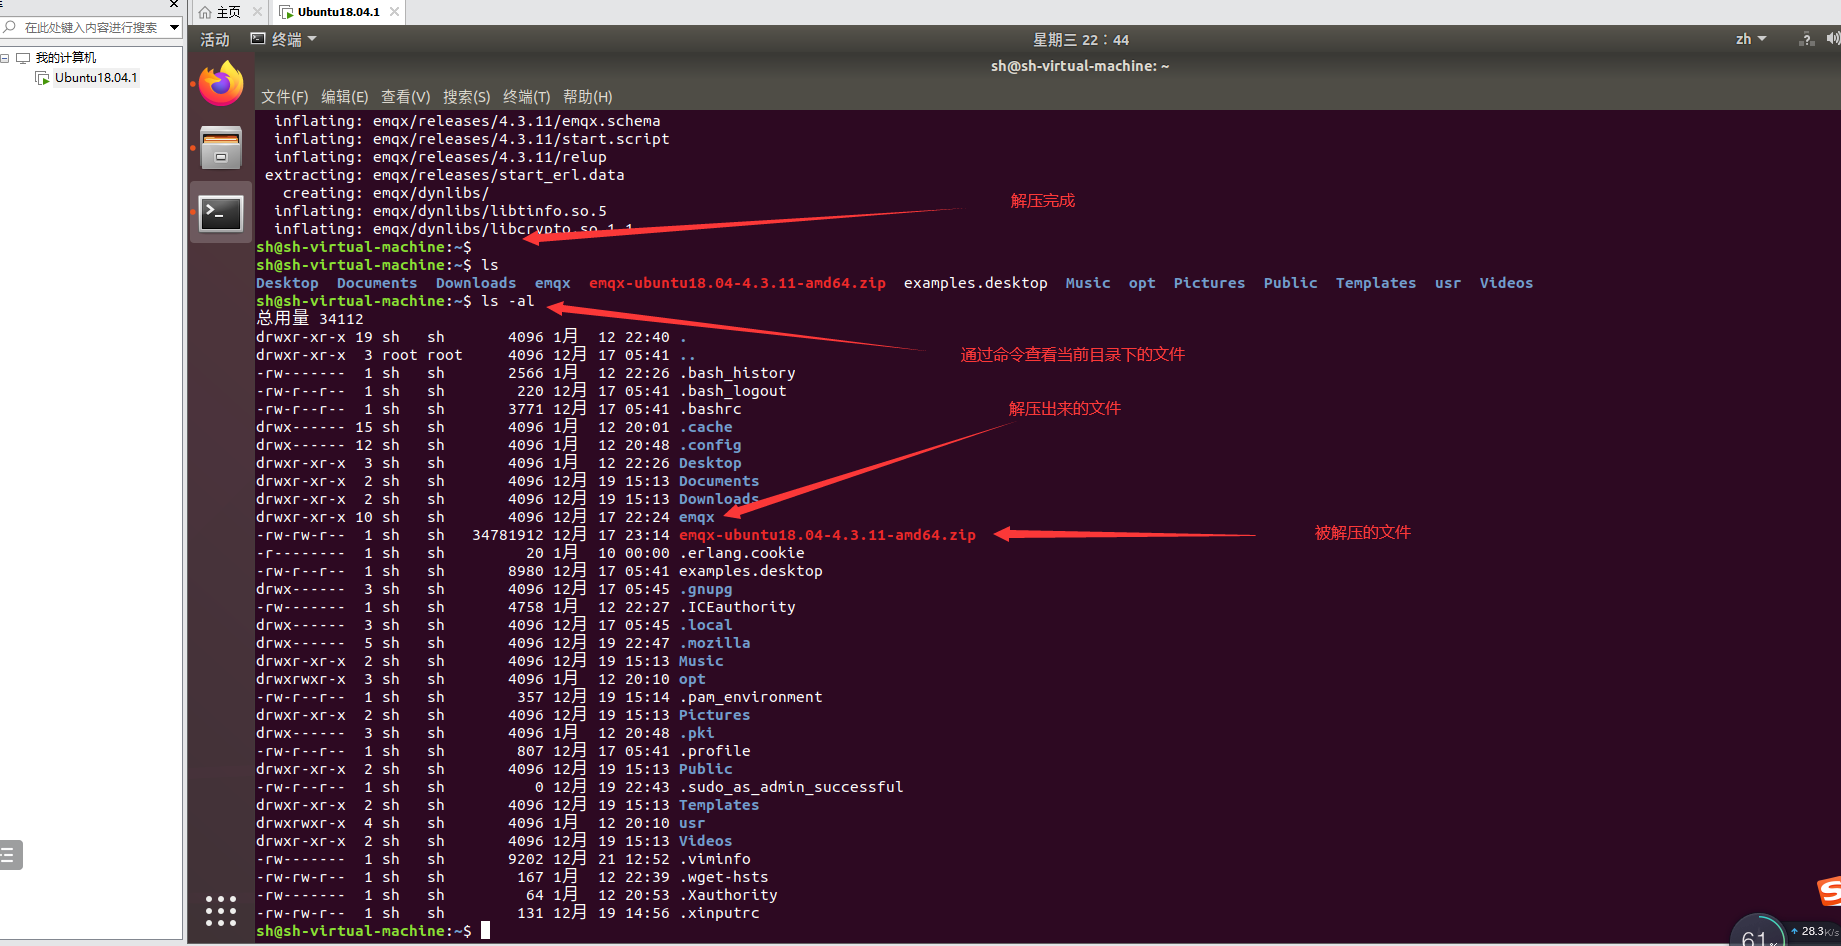Click the .Xauthority file name
This screenshot has height=946, width=1841.
(x=728, y=895)
